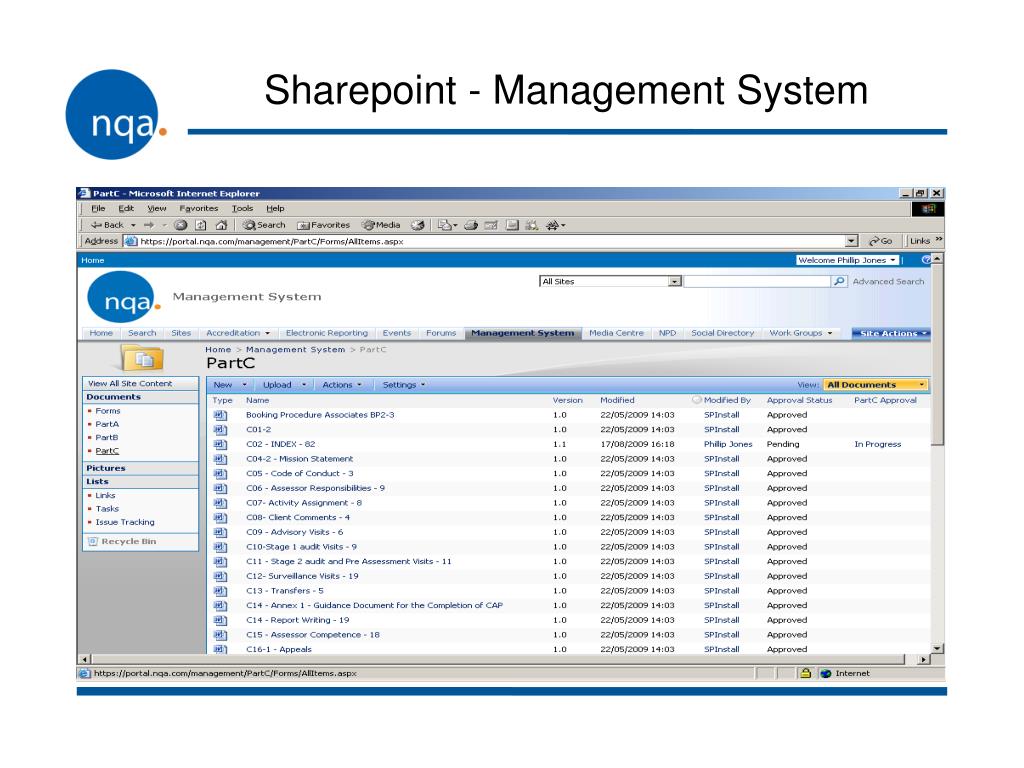Viewport: 1024px width, 768px height.
Task: Open the IE Favorites menu
Action: click(x=199, y=208)
